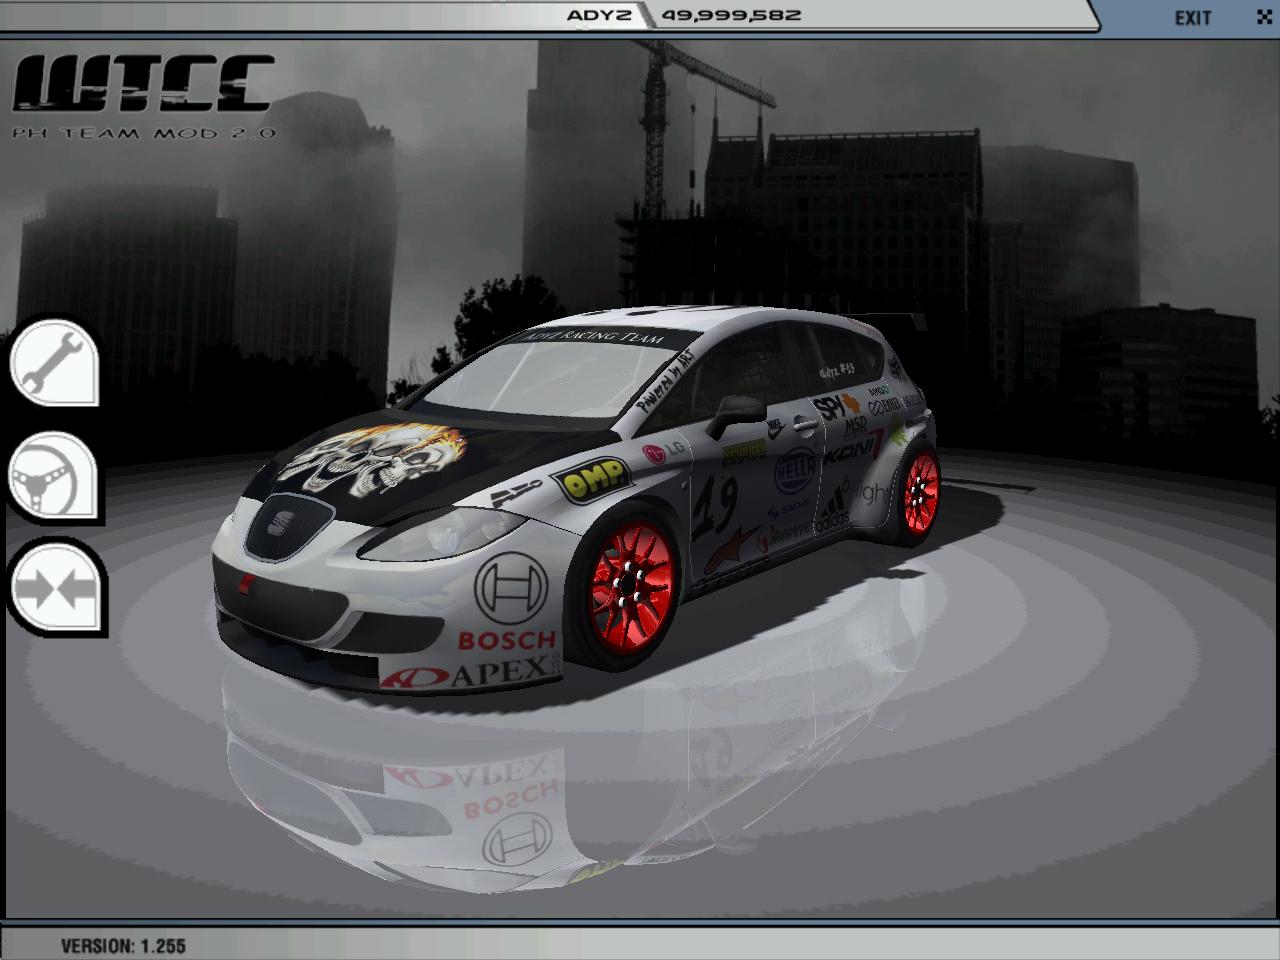The image size is (1280, 960).
Task: Select the steering wheel icon
Action: (x=55, y=476)
